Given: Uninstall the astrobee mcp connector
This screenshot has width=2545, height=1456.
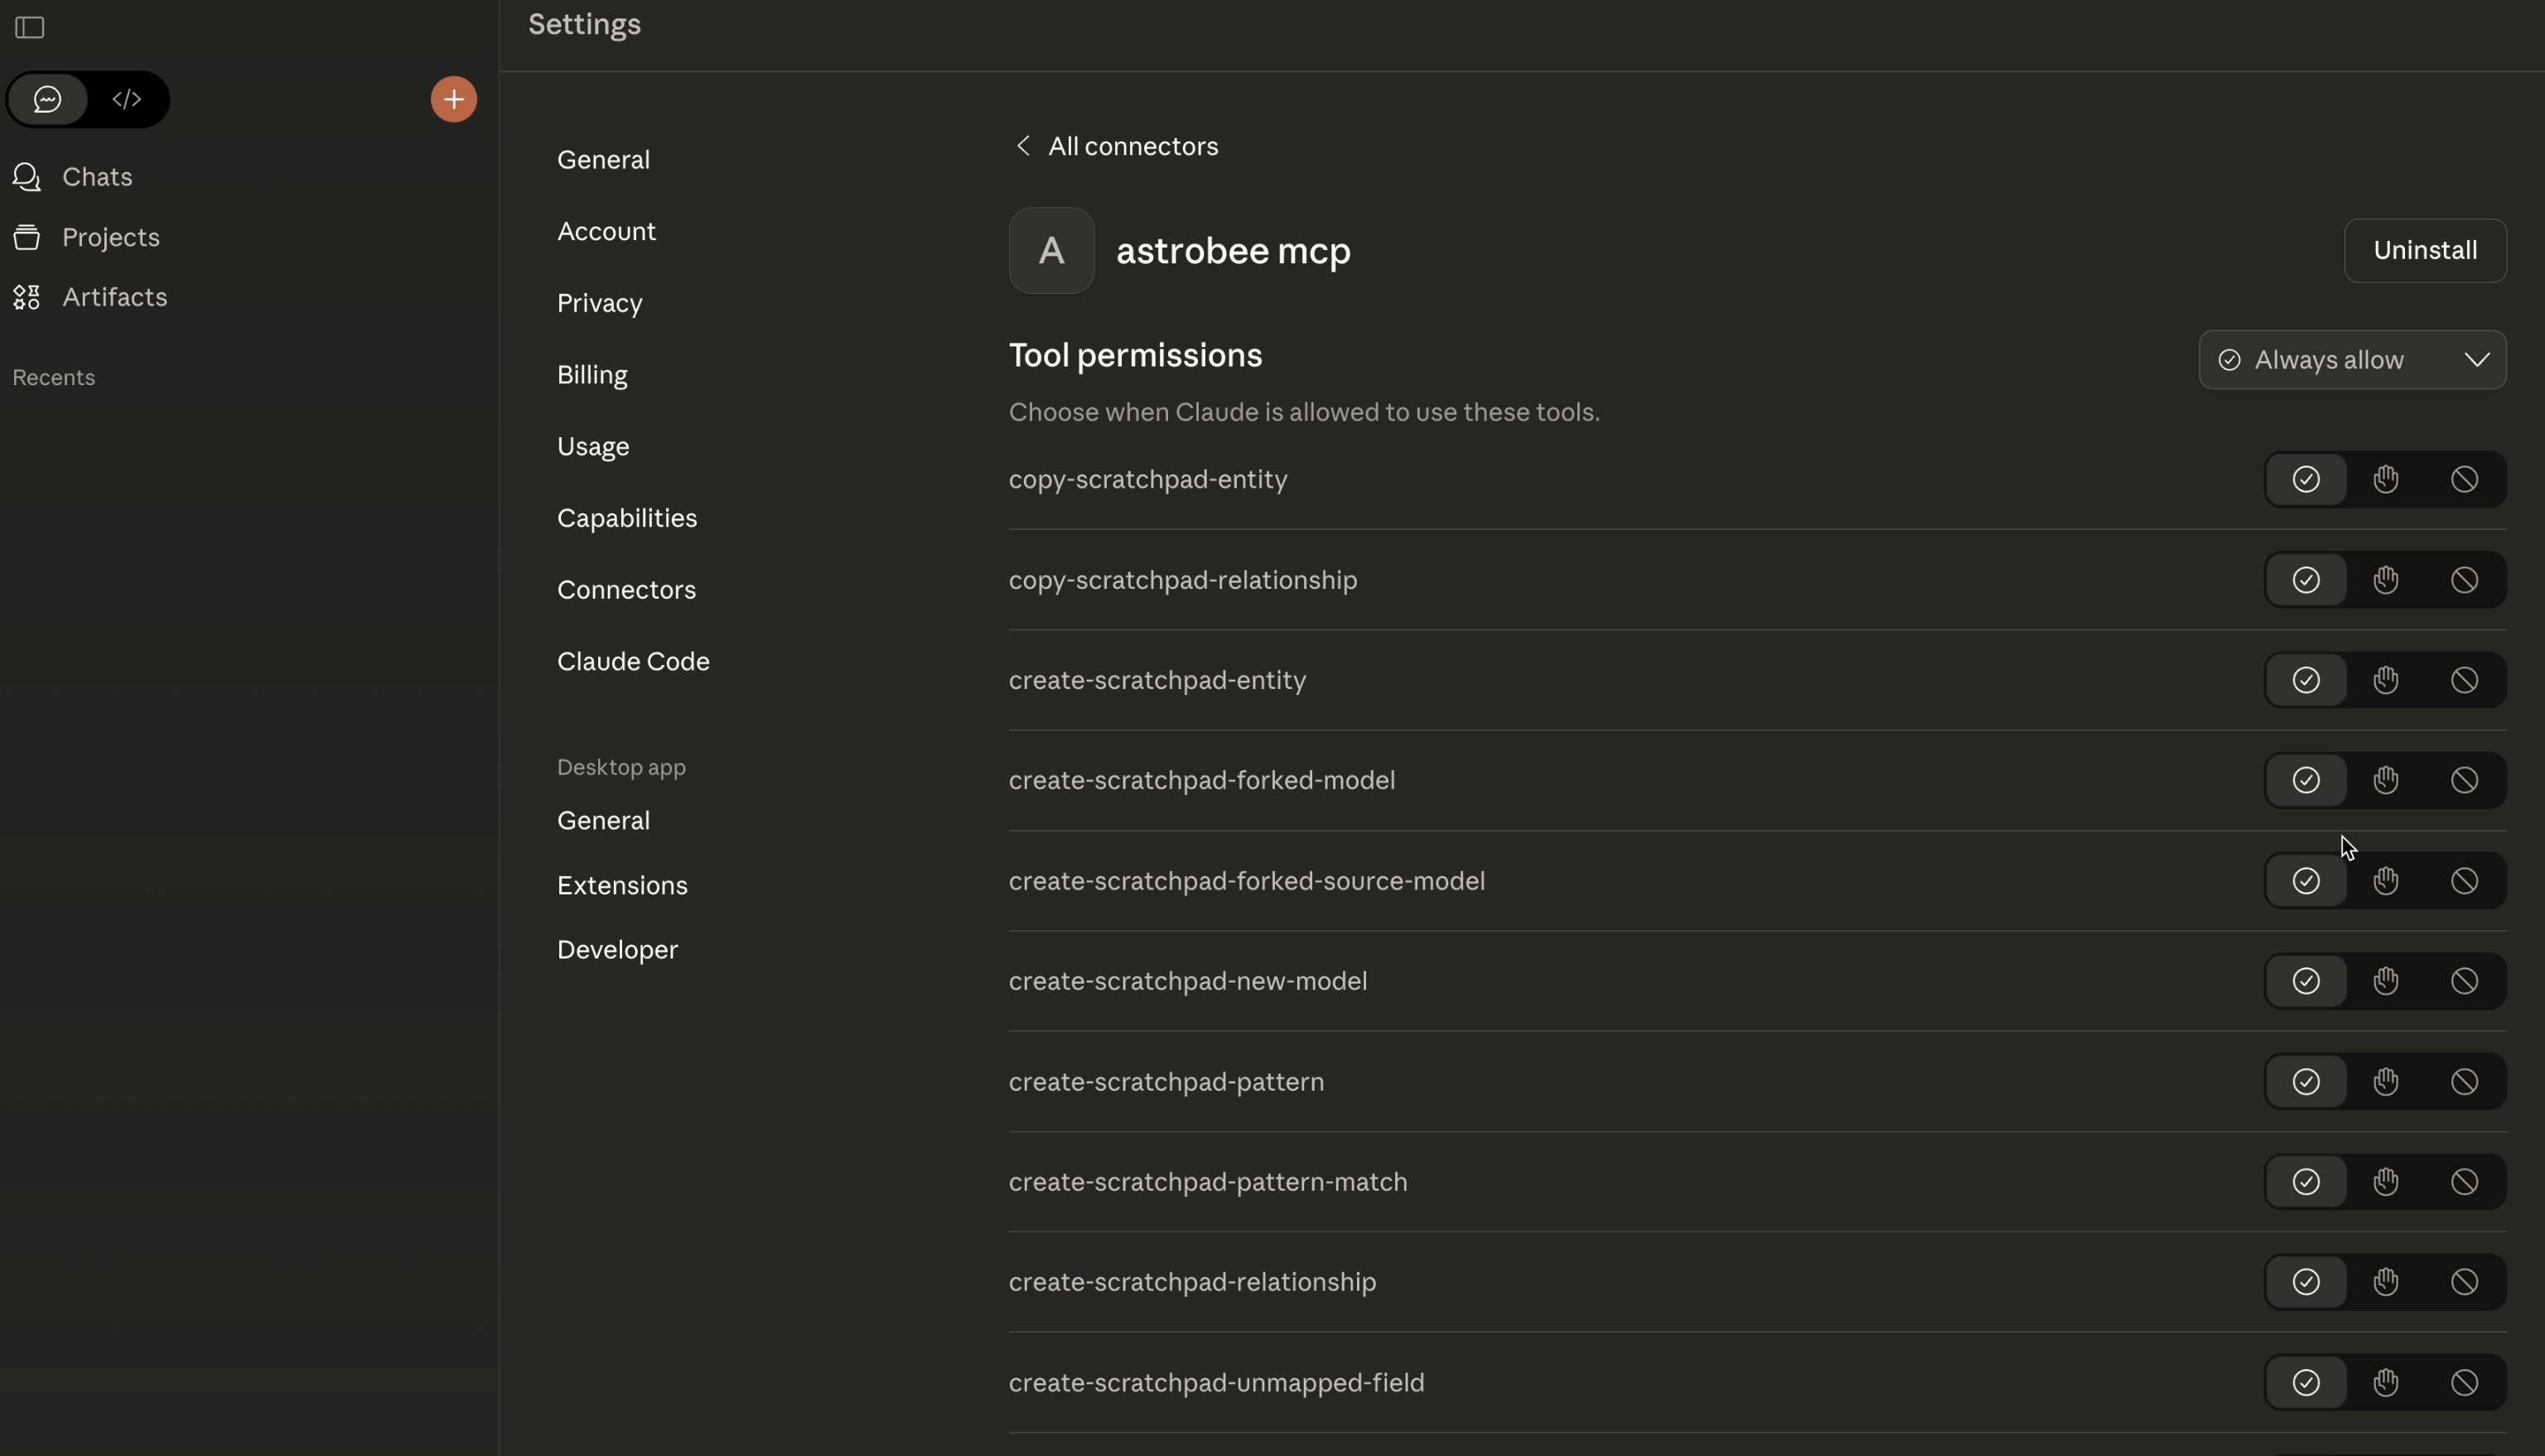Looking at the screenshot, I should click(2426, 250).
